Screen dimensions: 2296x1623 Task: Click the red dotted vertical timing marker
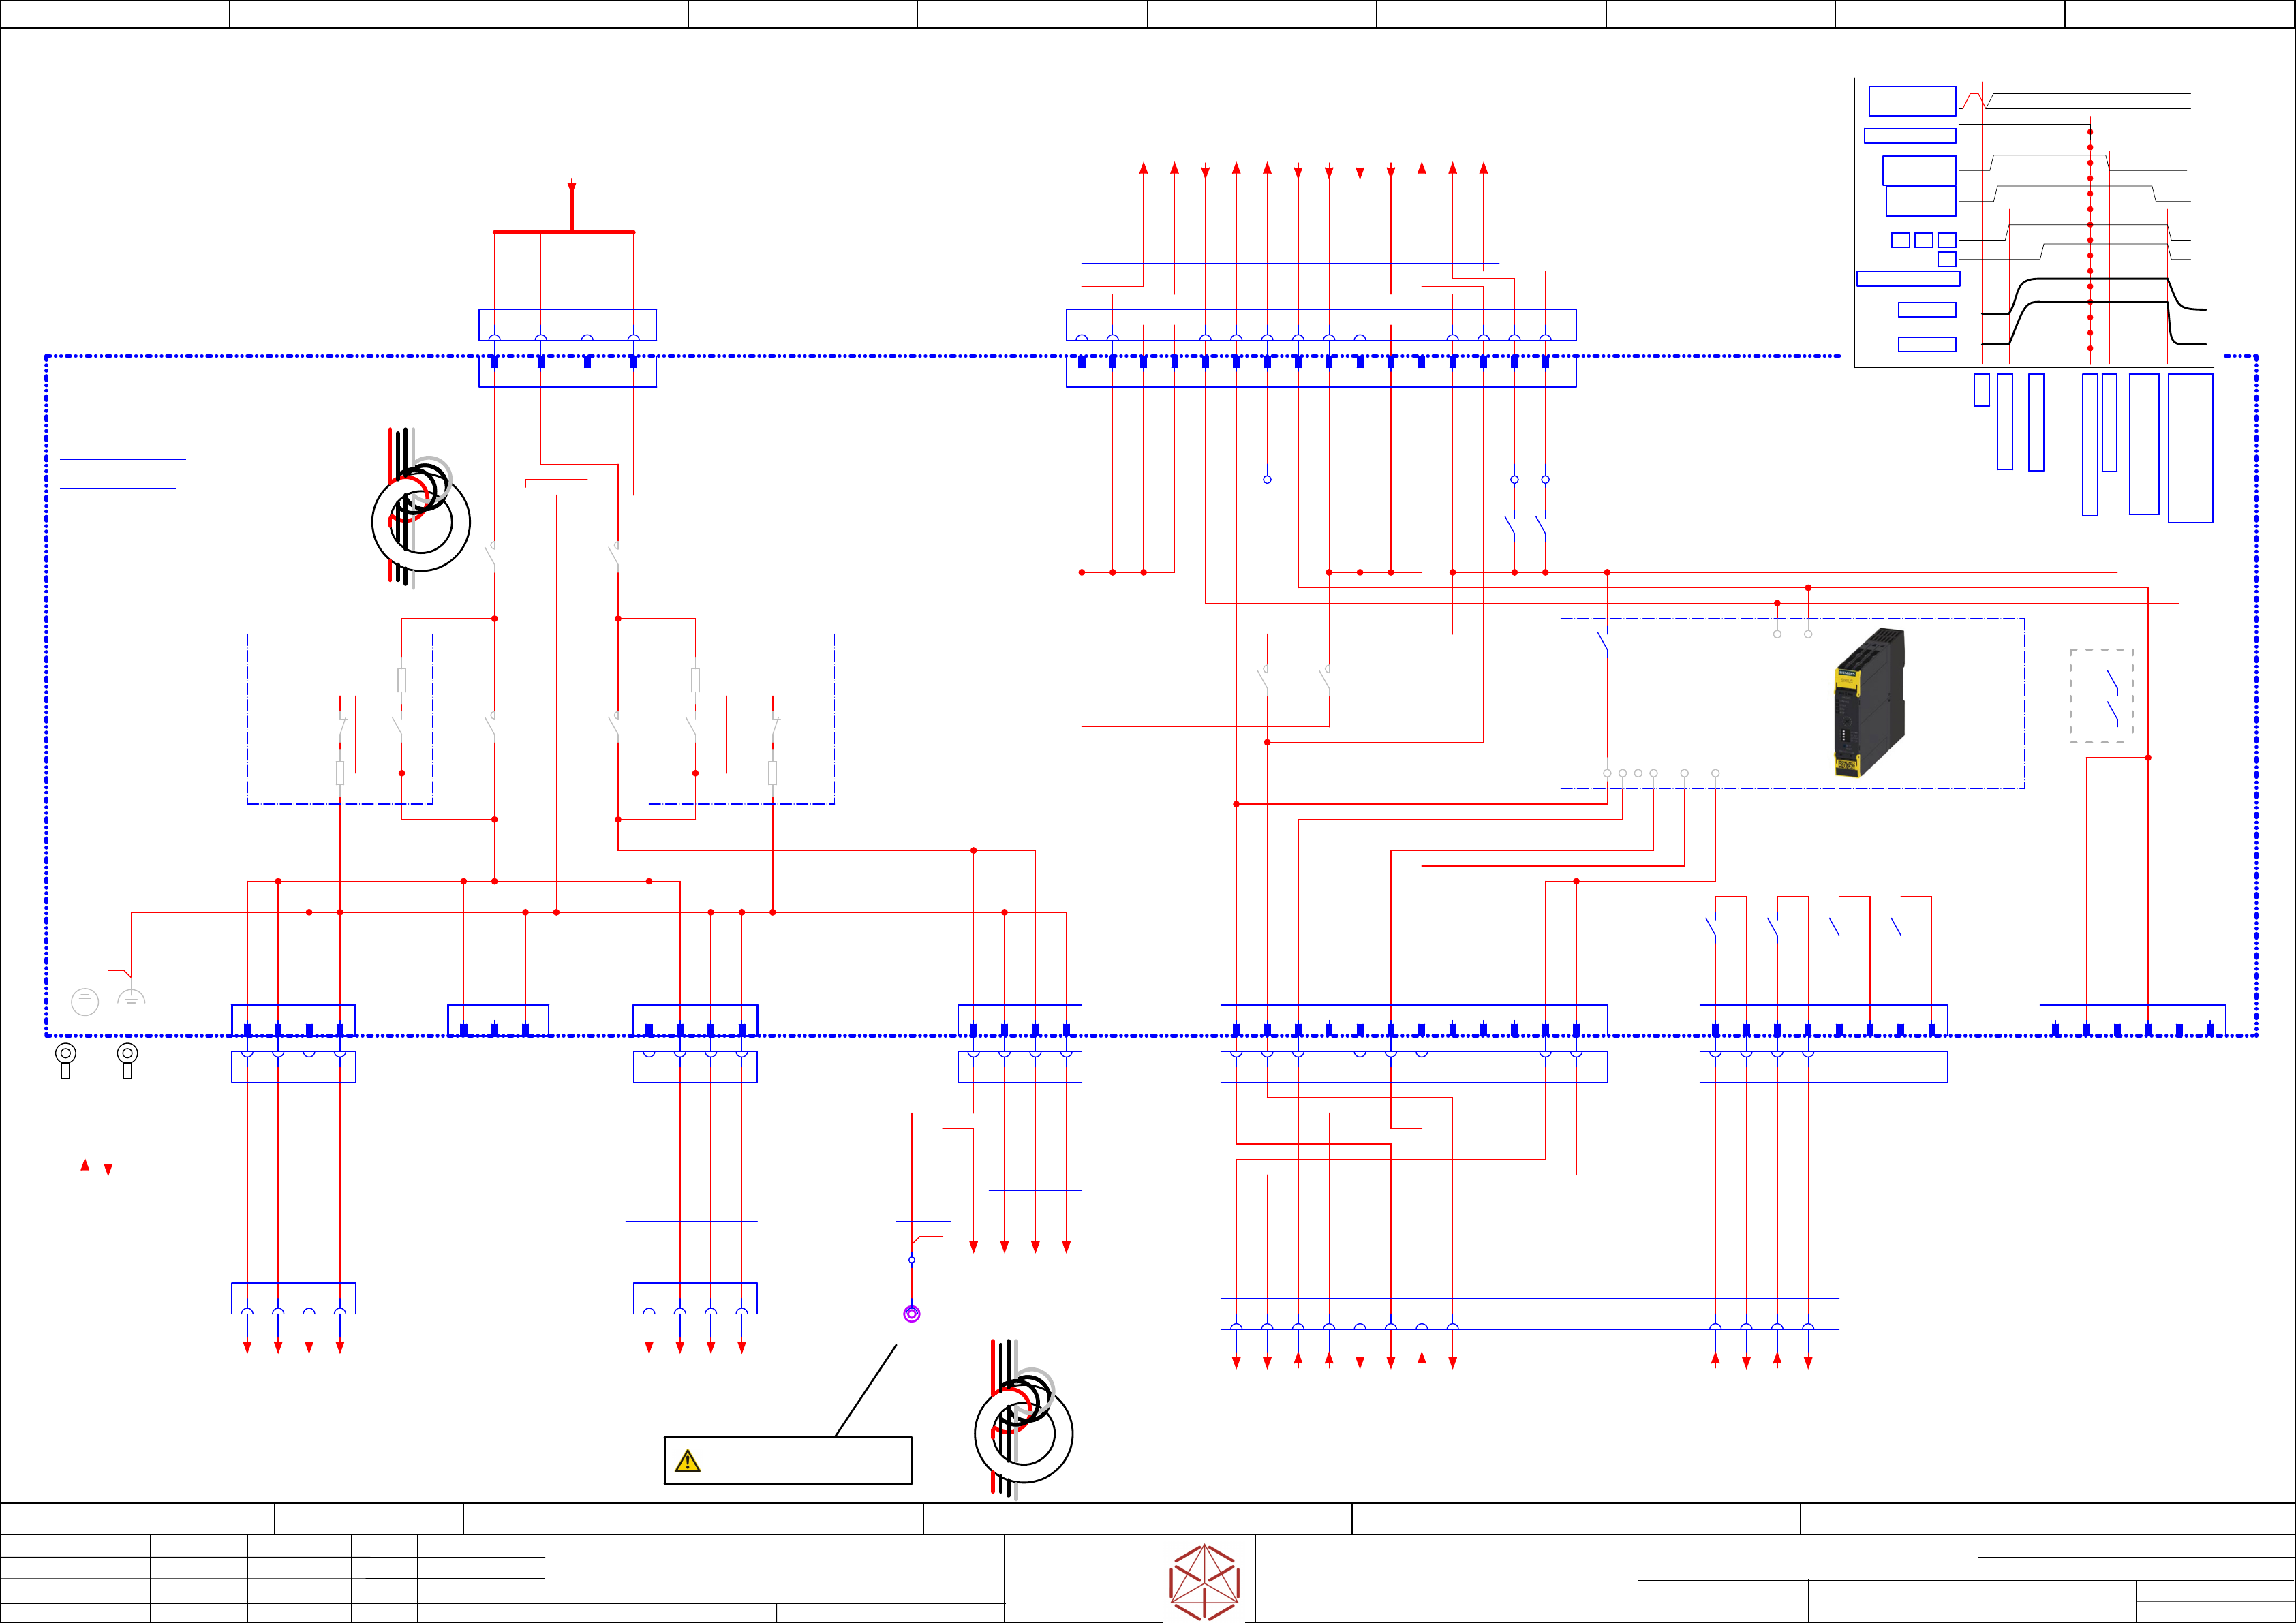(x=2090, y=240)
